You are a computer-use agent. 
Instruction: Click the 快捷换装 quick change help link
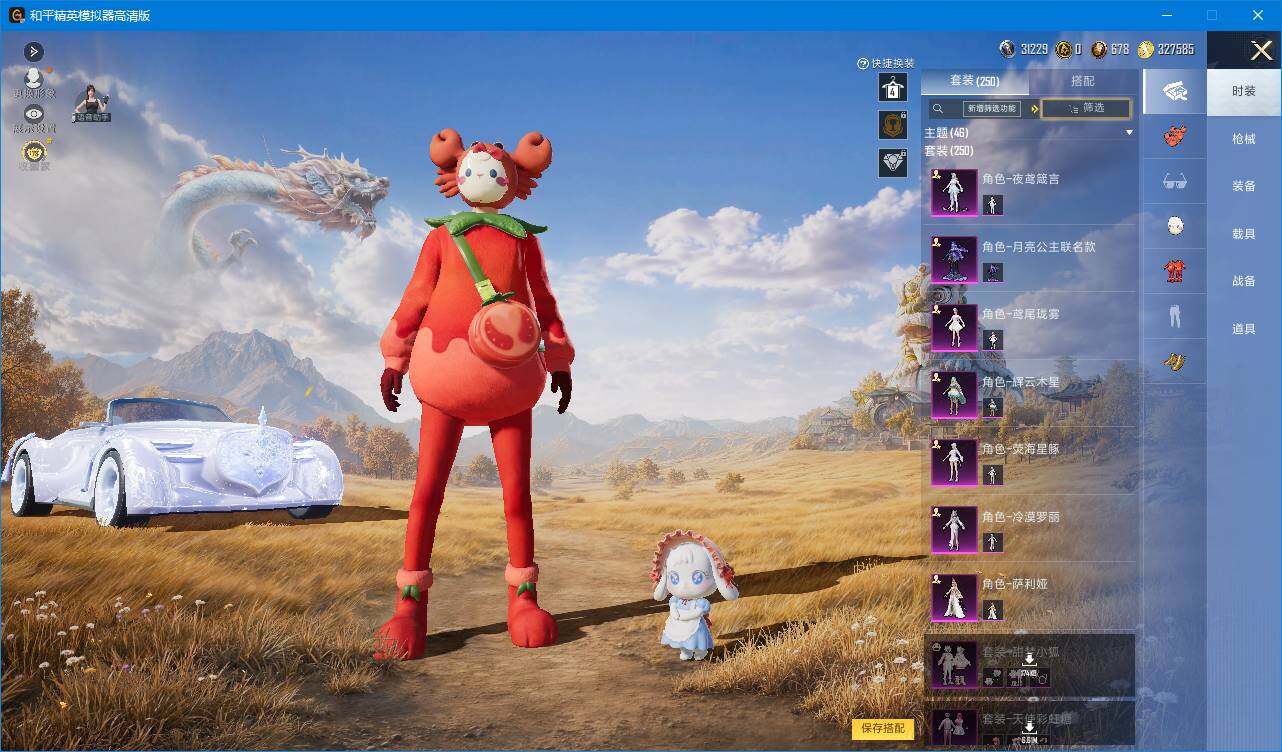[886, 63]
